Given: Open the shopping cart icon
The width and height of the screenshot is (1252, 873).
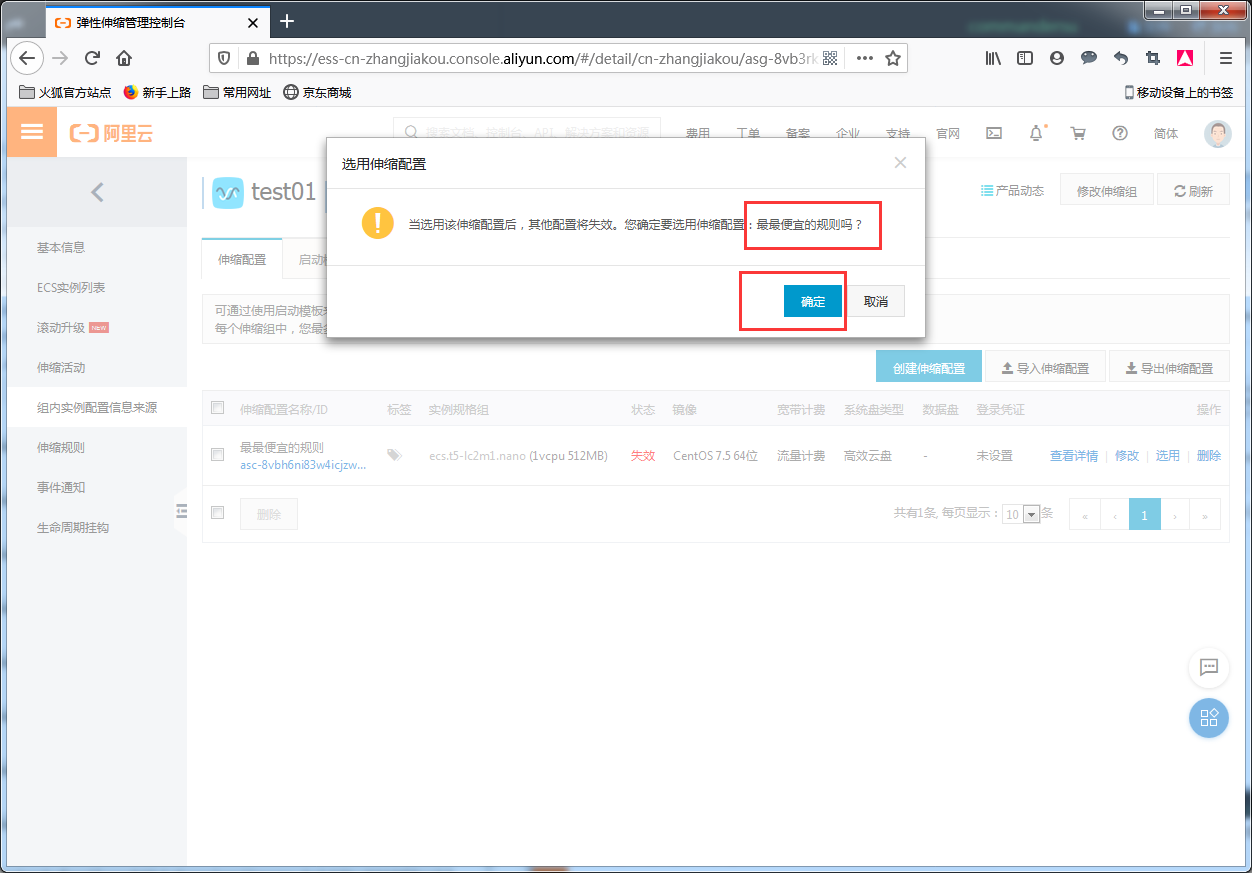Looking at the screenshot, I should [x=1077, y=133].
